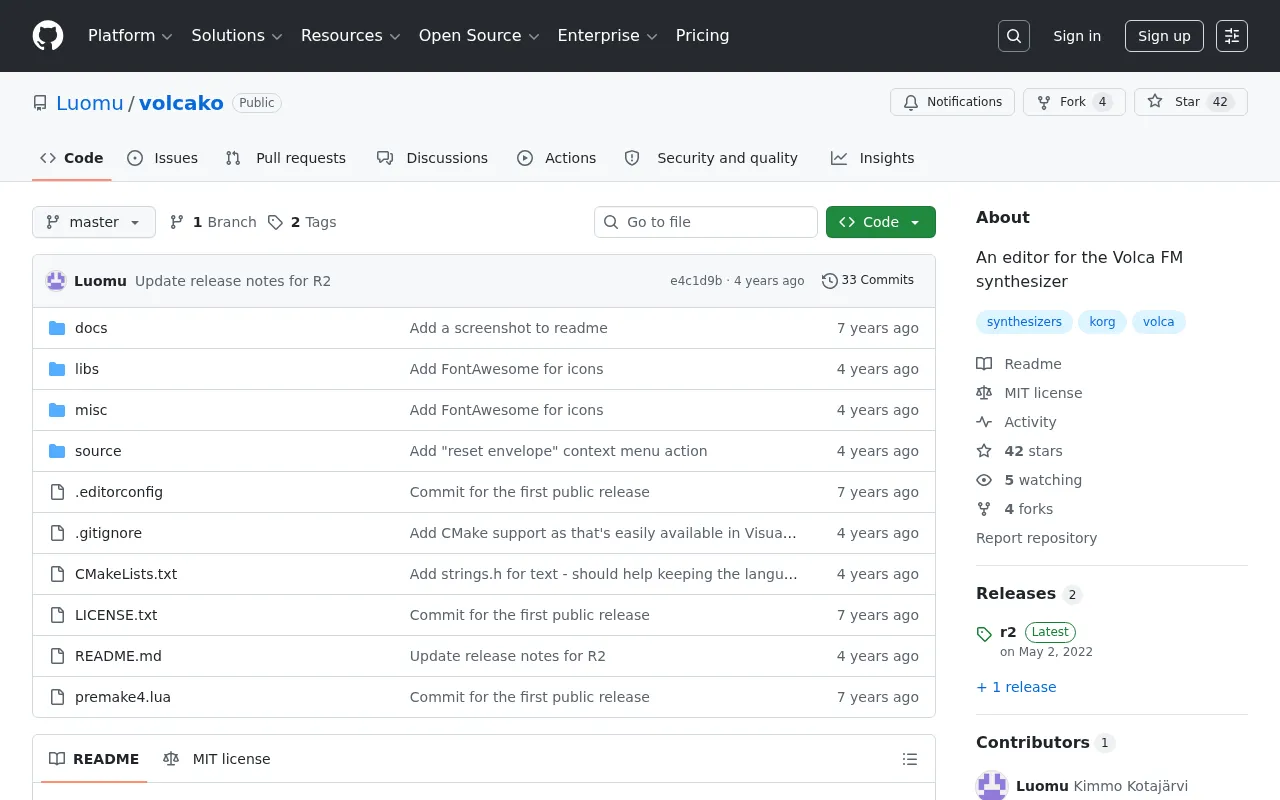Open the README.md file
Screen dimensions: 1280x800
click(x=118, y=656)
